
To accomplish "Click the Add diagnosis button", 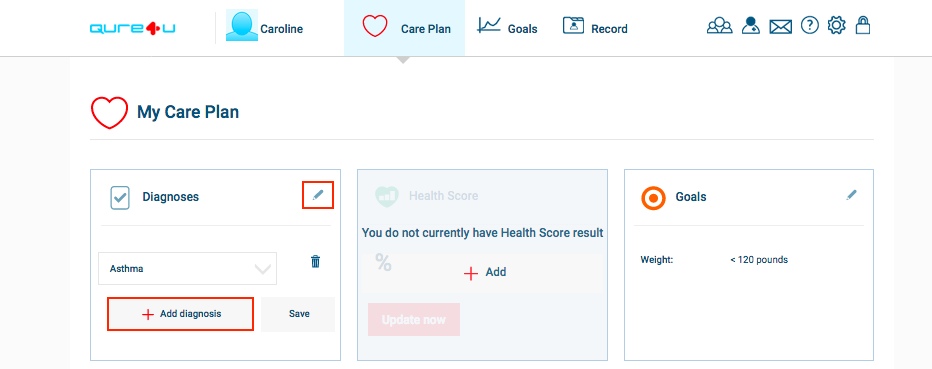I will tap(181, 314).
